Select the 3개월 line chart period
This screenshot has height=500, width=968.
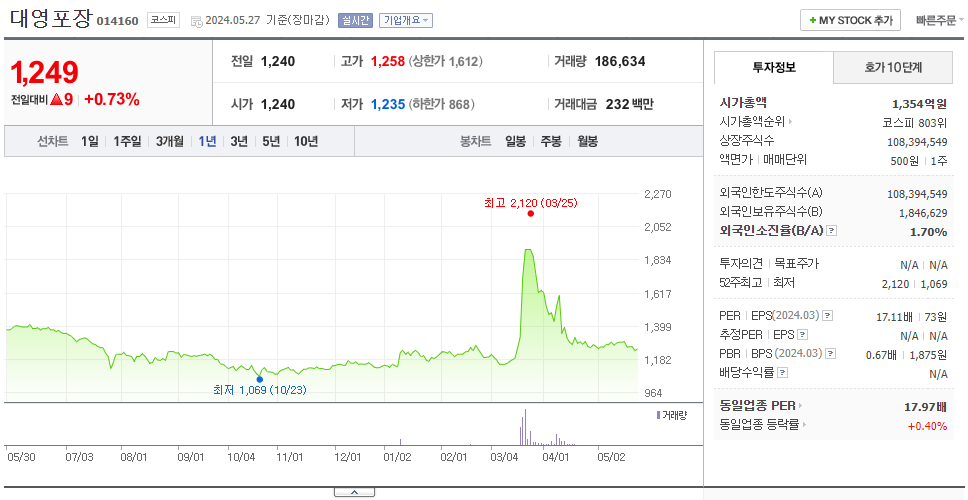click(170, 141)
